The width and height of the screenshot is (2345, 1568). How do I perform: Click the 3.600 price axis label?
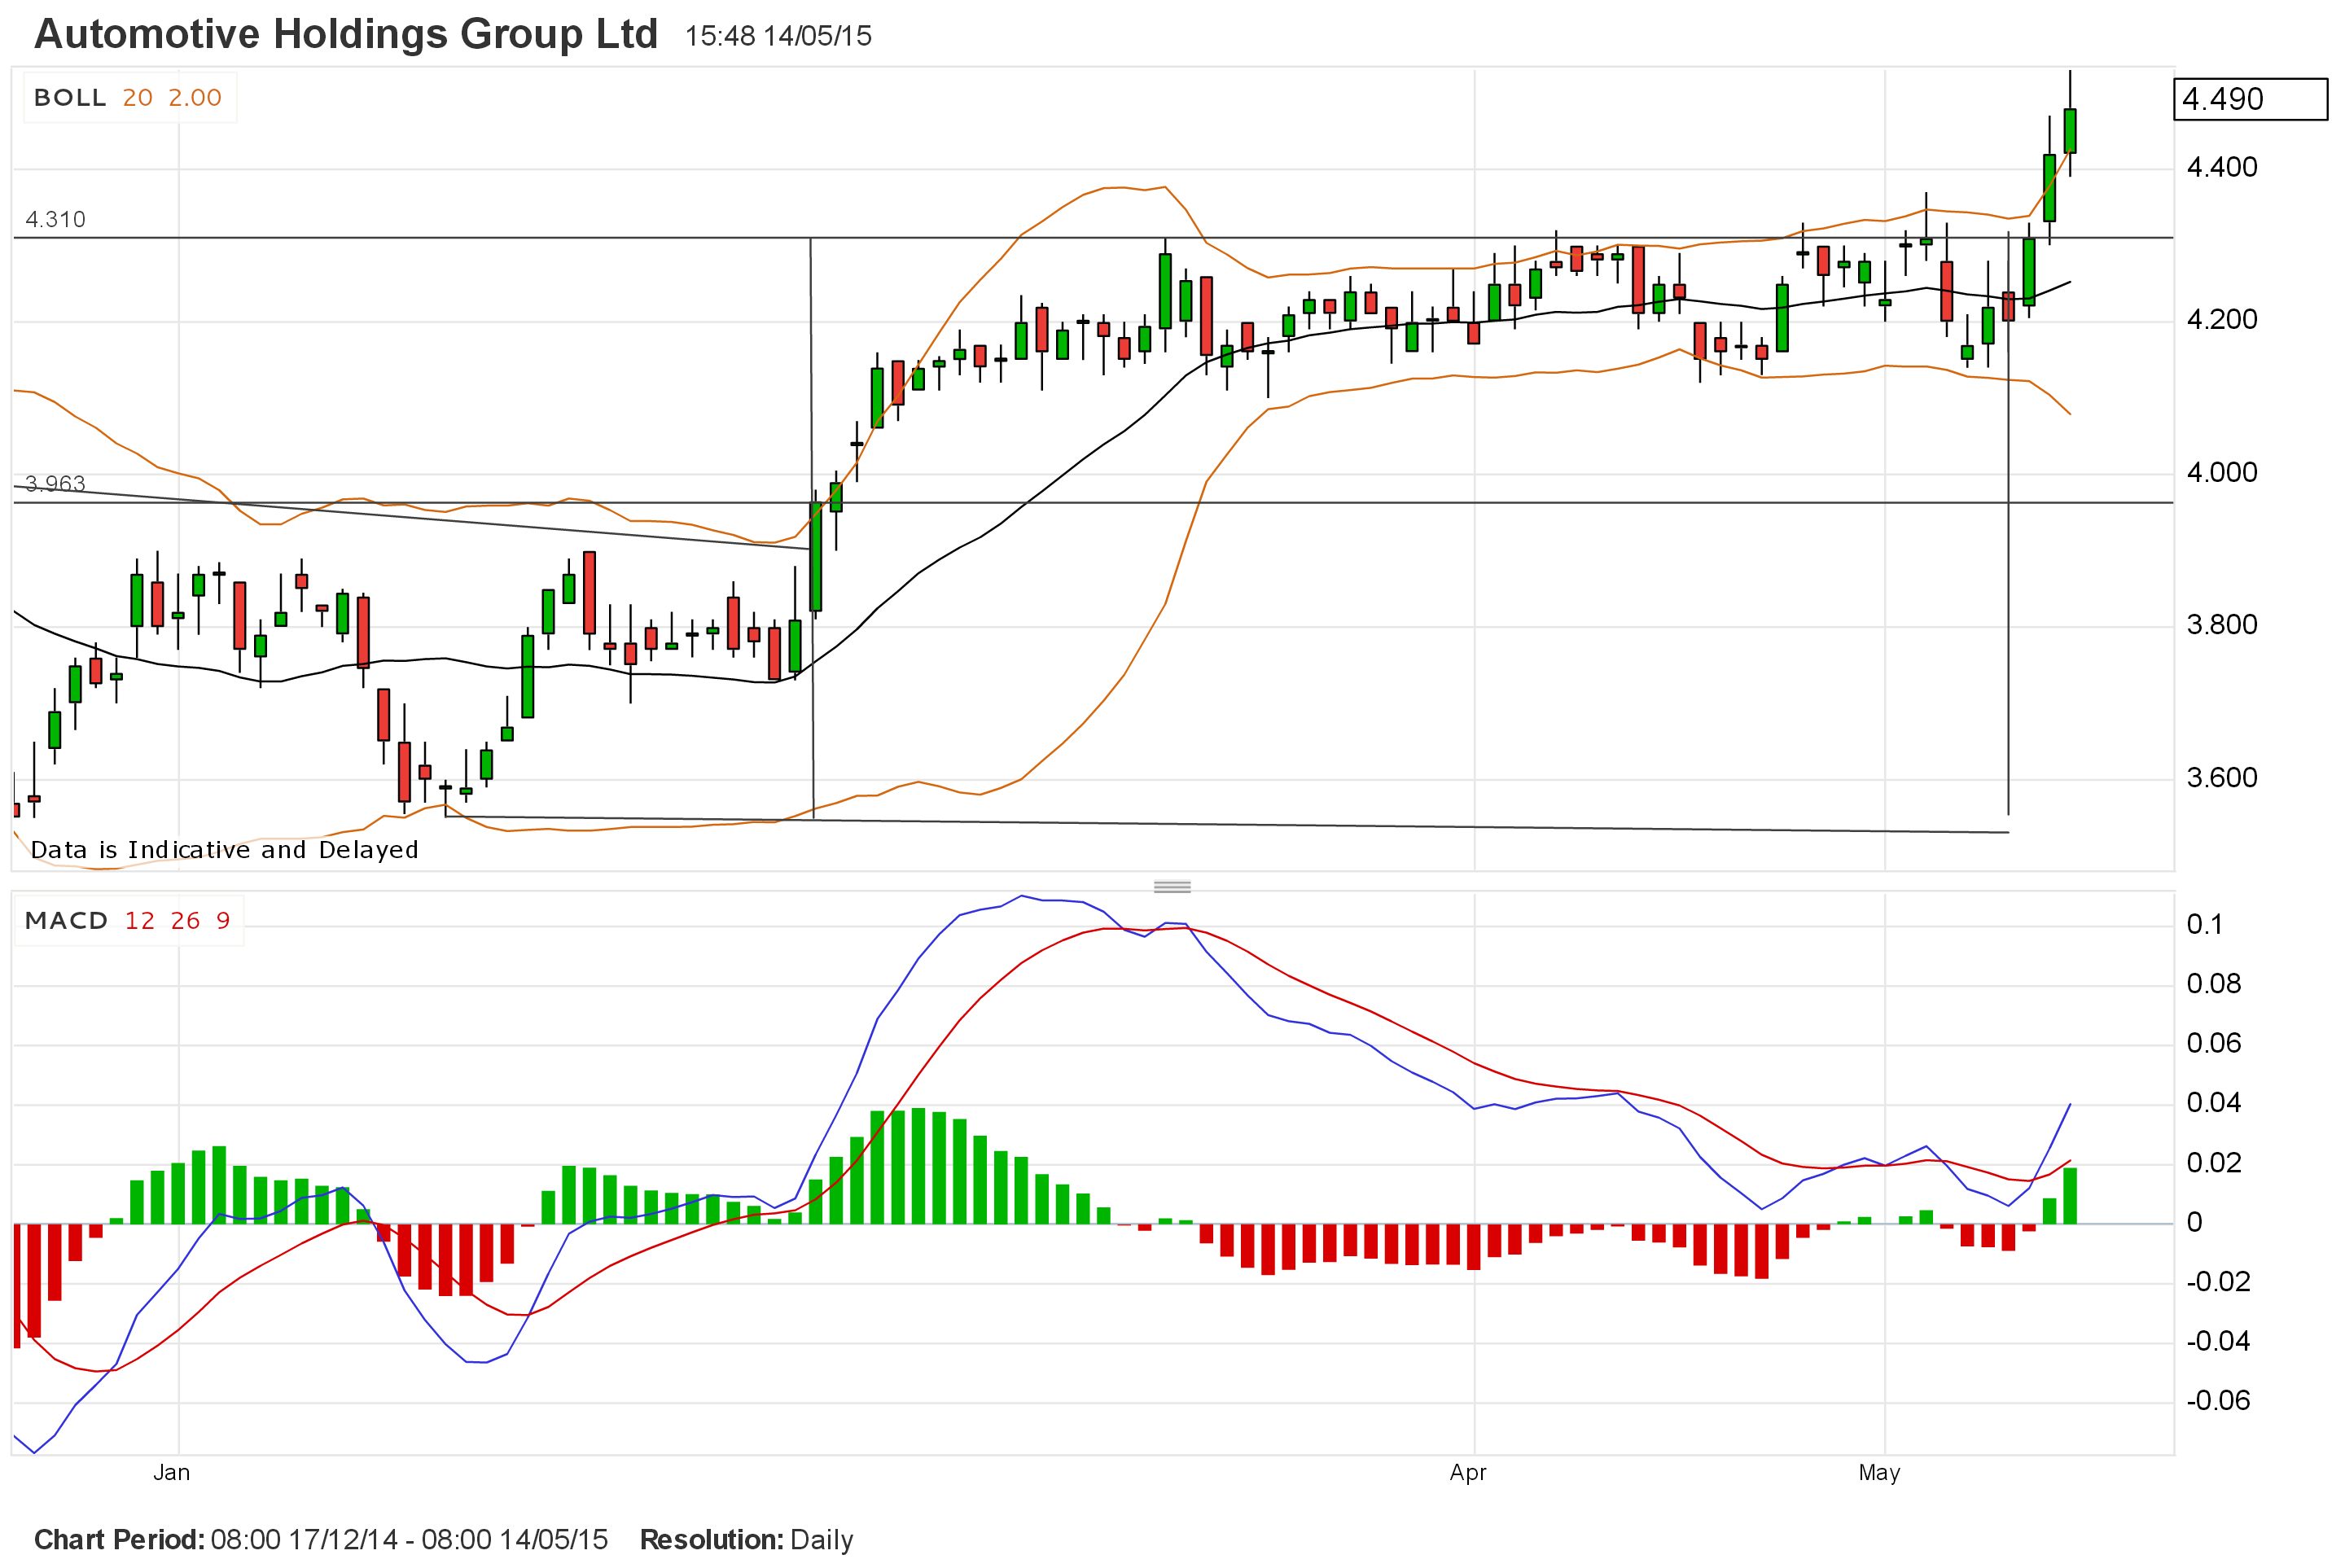click(x=2222, y=778)
